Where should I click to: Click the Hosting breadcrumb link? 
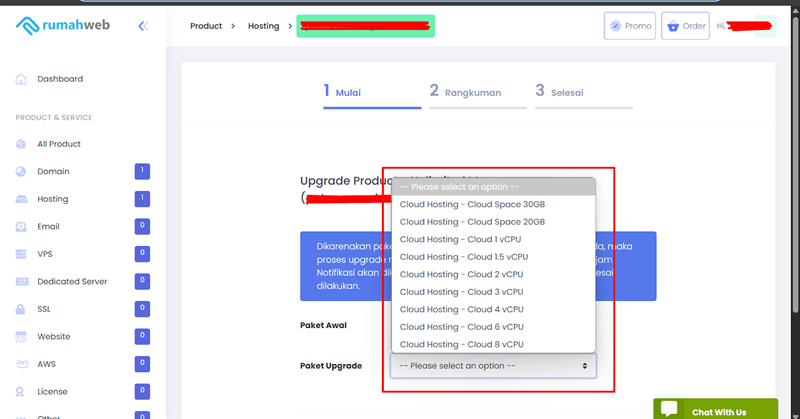pos(264,26)
